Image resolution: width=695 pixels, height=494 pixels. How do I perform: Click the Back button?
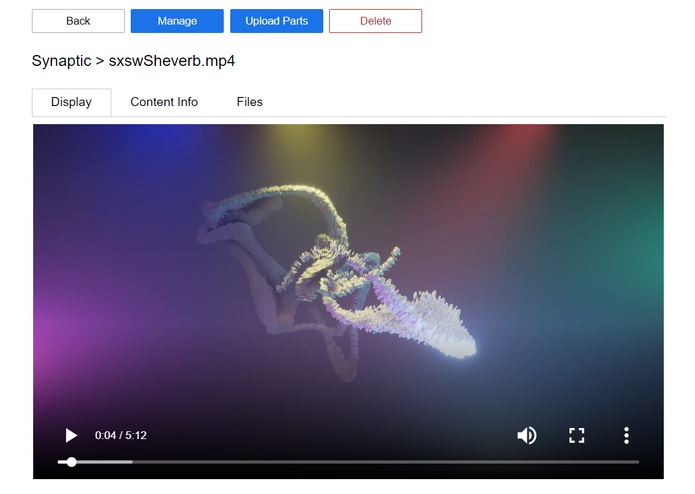click(78, 21)
